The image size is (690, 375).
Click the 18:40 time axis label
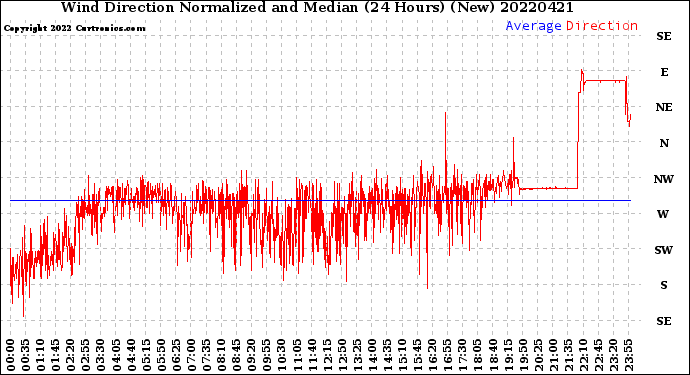(493, 354)
